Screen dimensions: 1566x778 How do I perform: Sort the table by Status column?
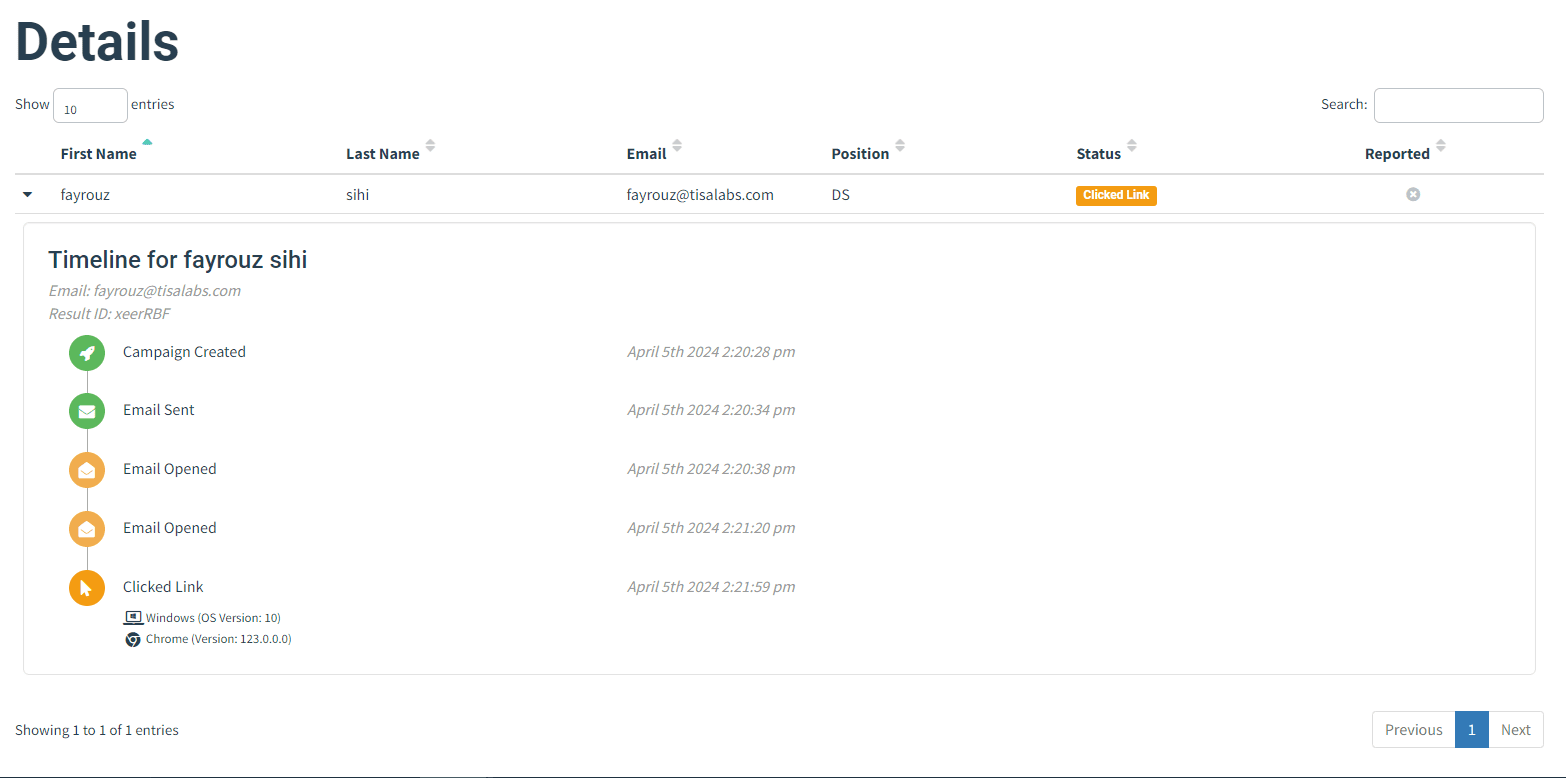pos(1097,152)
